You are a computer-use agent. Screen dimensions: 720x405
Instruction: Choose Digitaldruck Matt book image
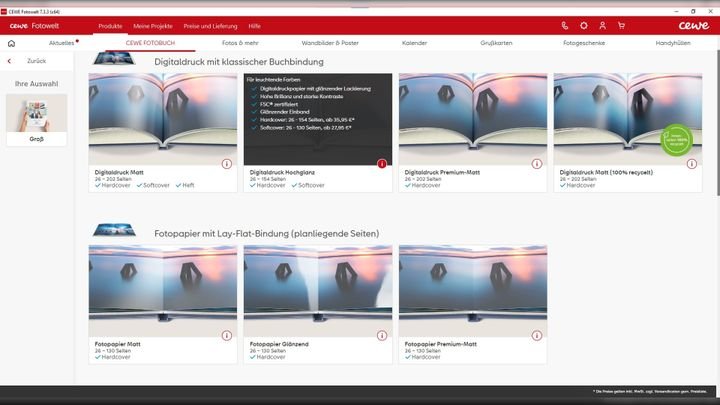click(163, 119)
